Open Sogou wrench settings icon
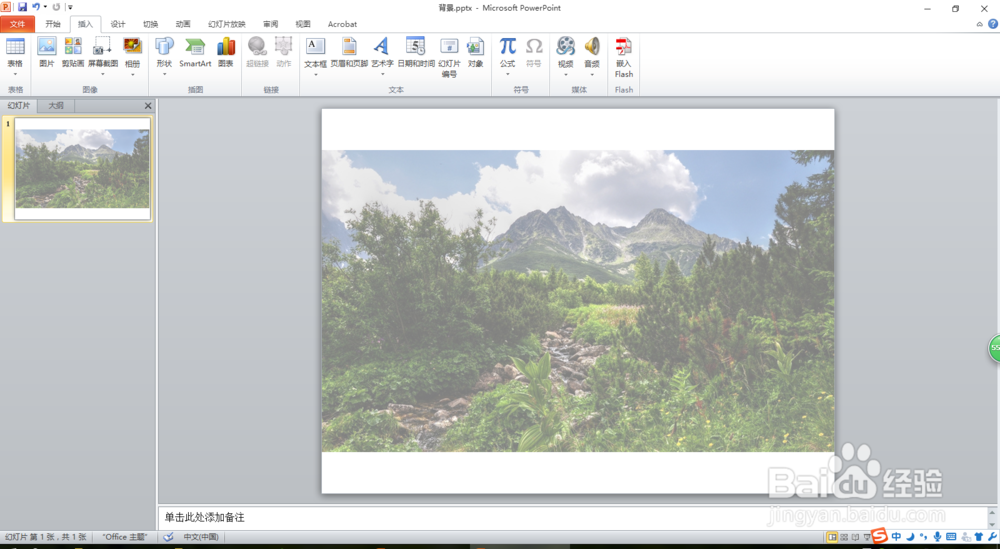The height and width of the screenshot is (549, 1000). [x=992, y=537]
